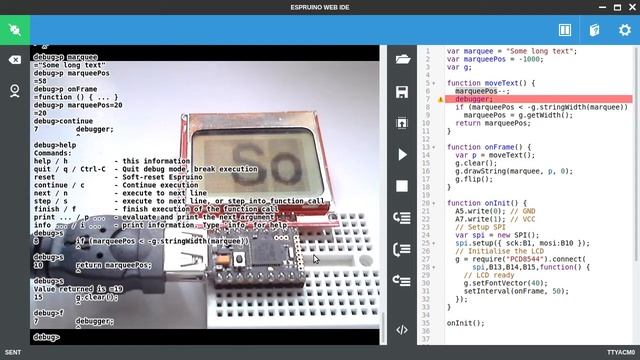Save the code with the floppy disk icon
The height and width of the screenshot is (360, 640).
(402, 92)
